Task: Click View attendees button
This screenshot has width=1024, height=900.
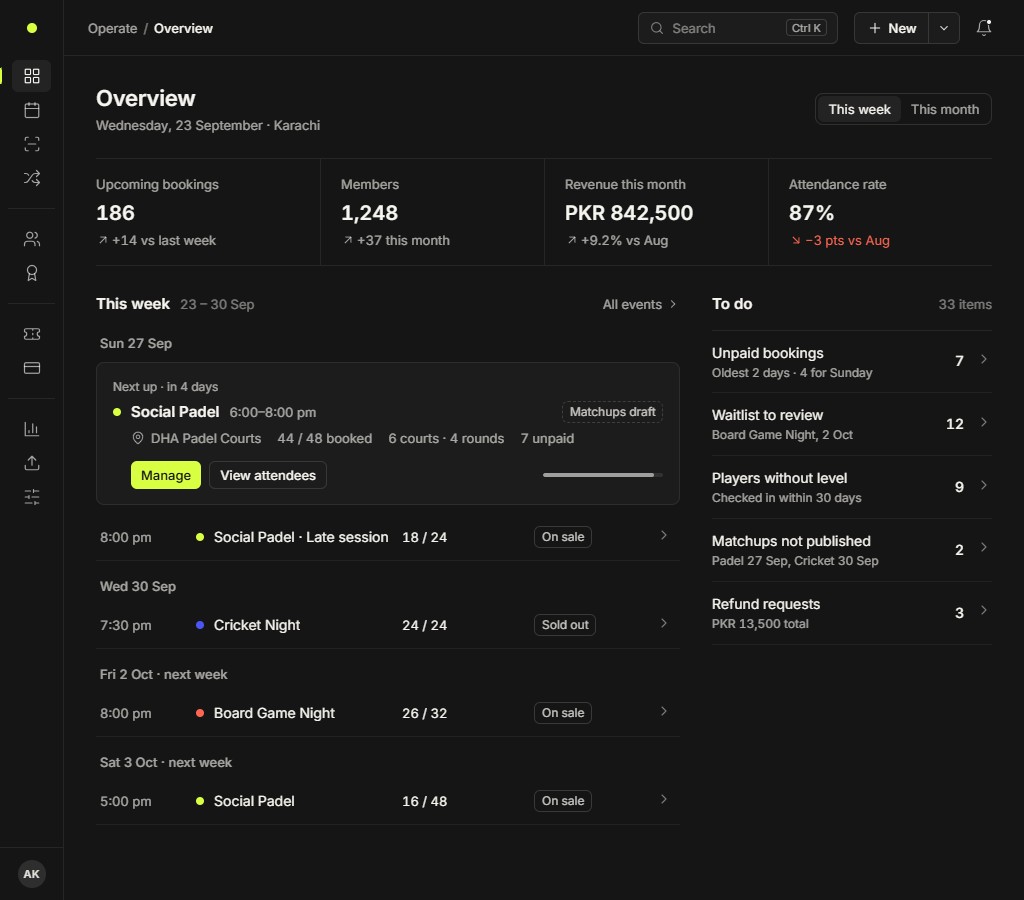Action: pos(268,475)
